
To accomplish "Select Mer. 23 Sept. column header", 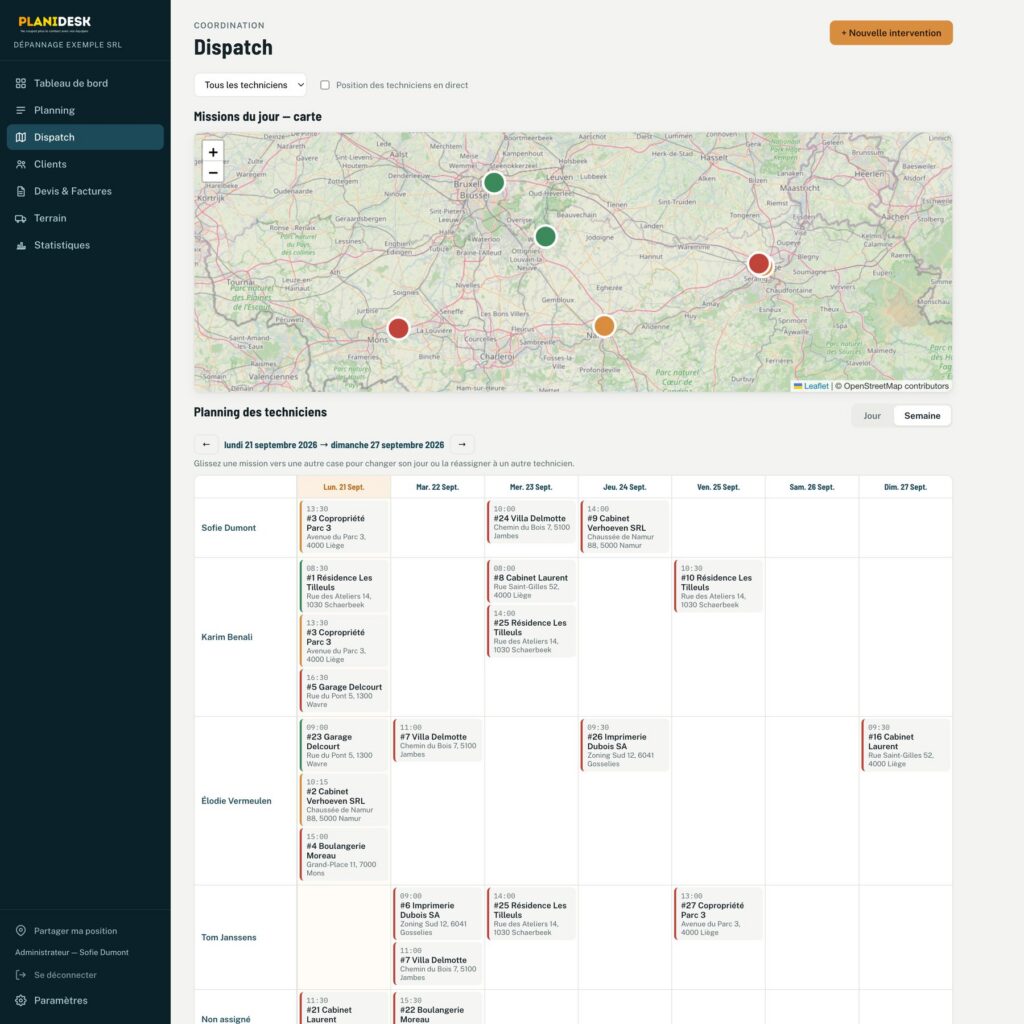I will click(x=531, y=487).
